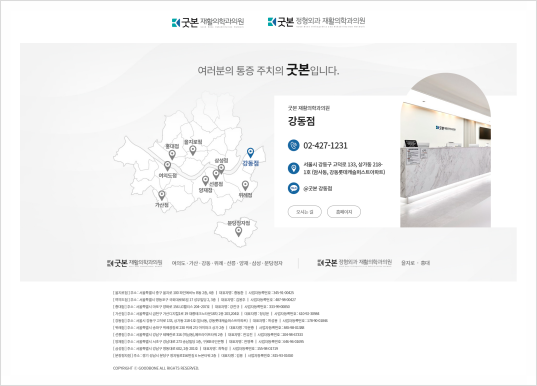
Task: Select the 여의도점 map pin
Action: [167, 166]
